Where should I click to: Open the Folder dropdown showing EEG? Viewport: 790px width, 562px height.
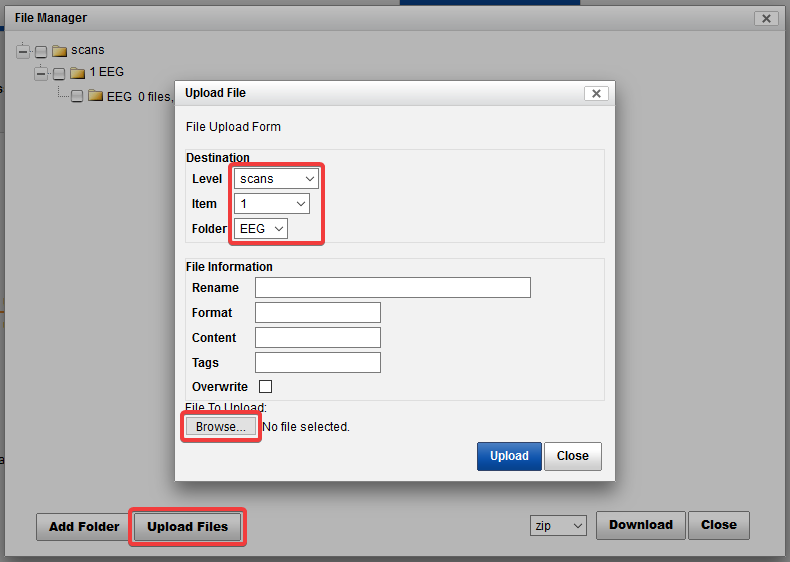(261, 229)
